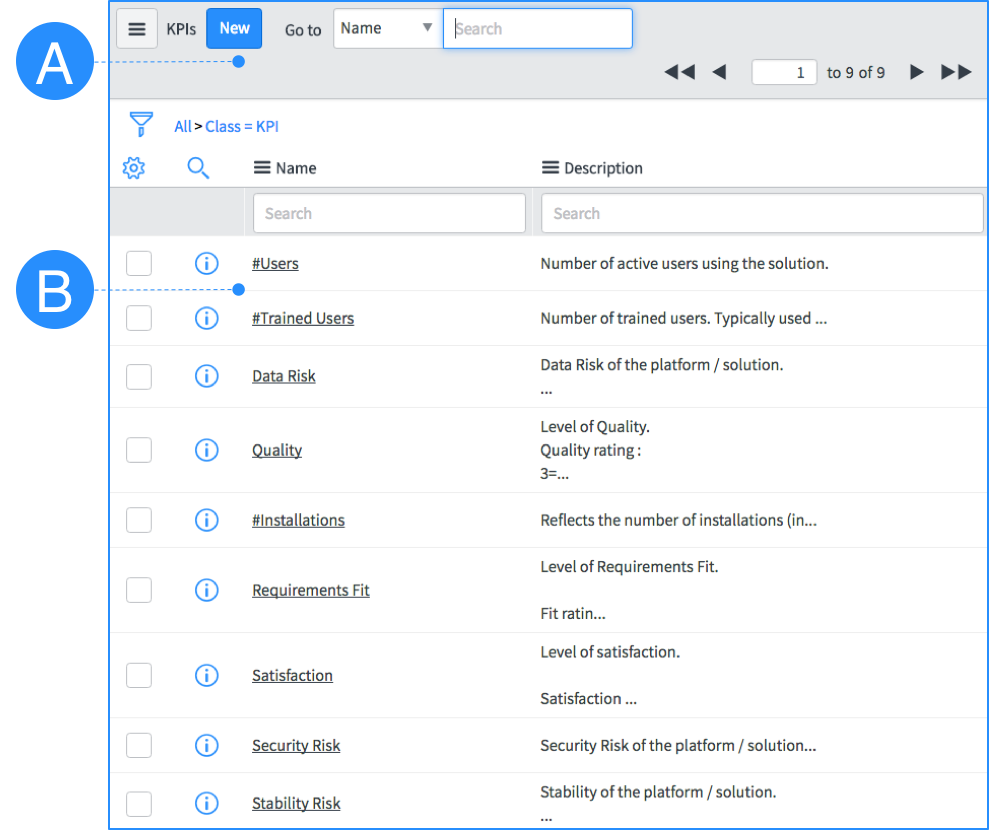Preview Satisfaction record info icon
This screenshot has height=830, width=989.
pos(206,675)
